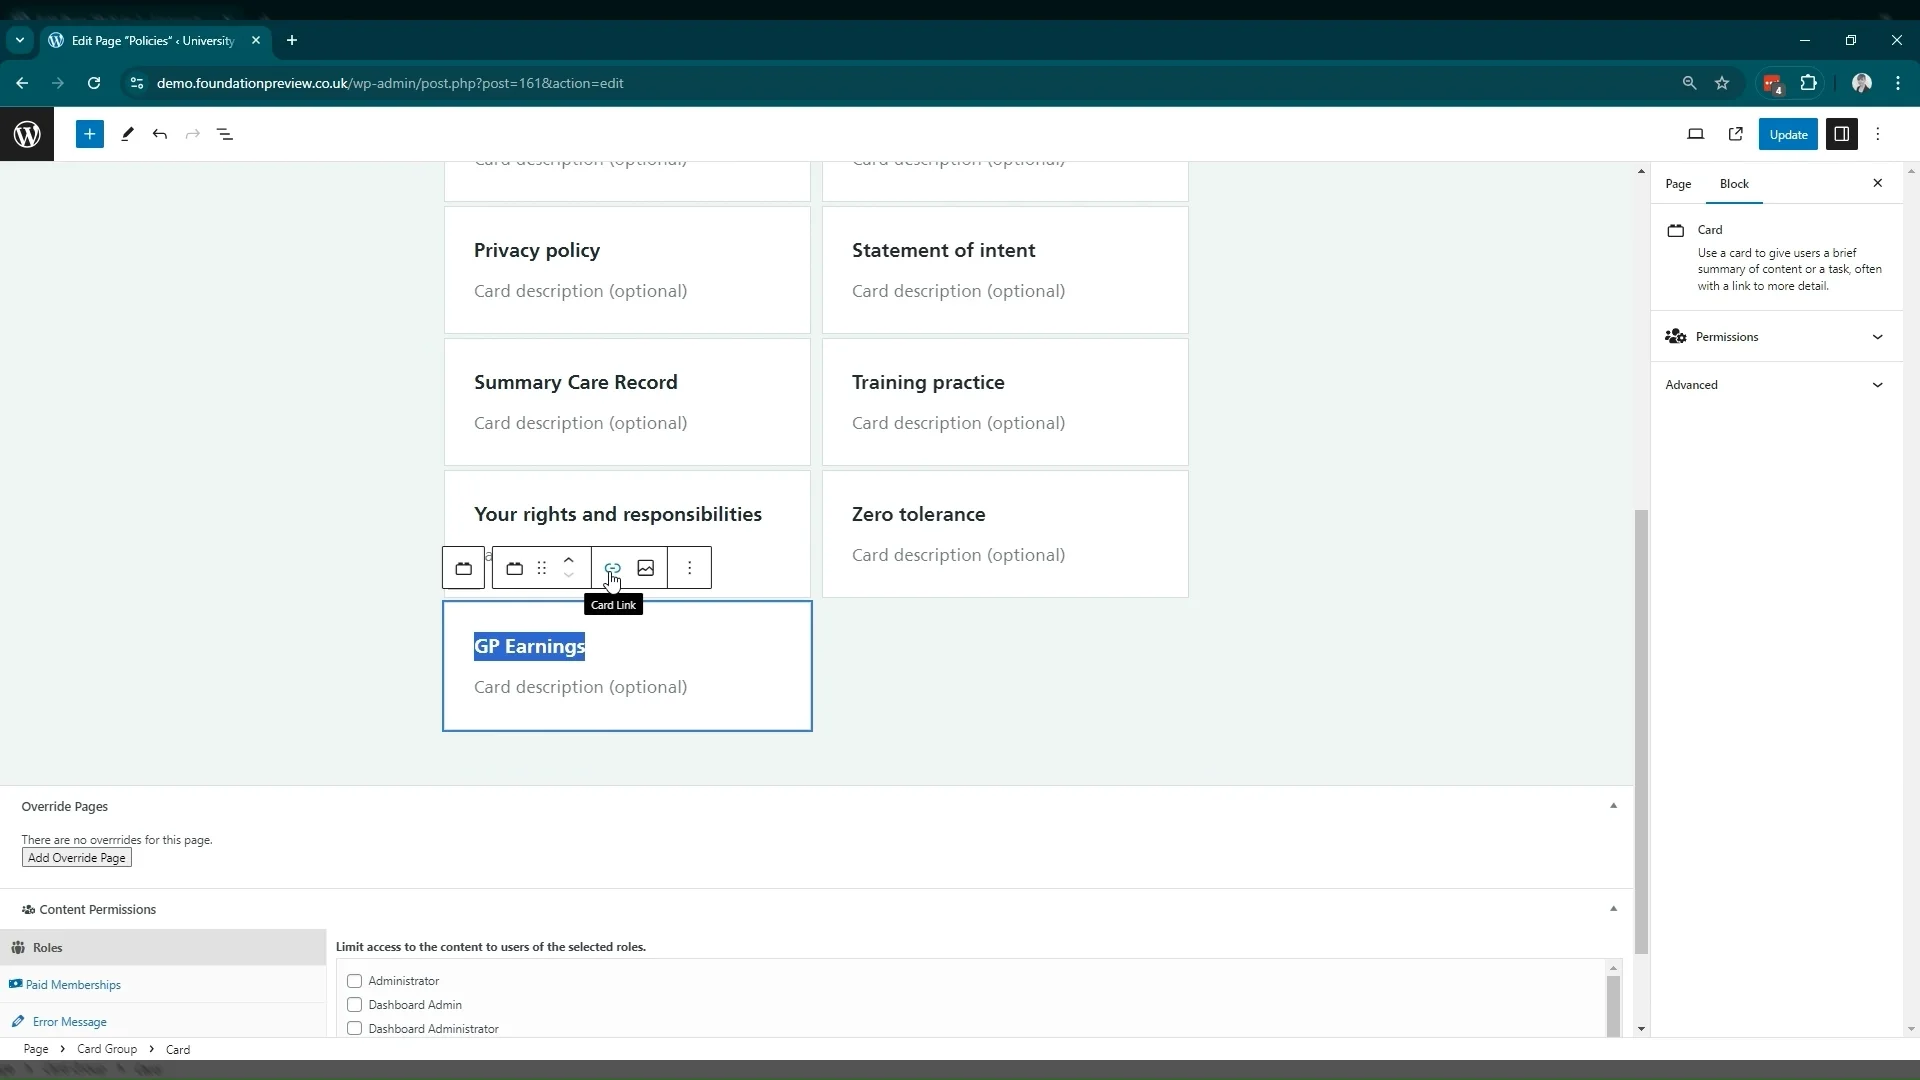Click Card in the breadcrumb
The height and width of the screenshot is (1080, 1920).
coord(178,1049)
